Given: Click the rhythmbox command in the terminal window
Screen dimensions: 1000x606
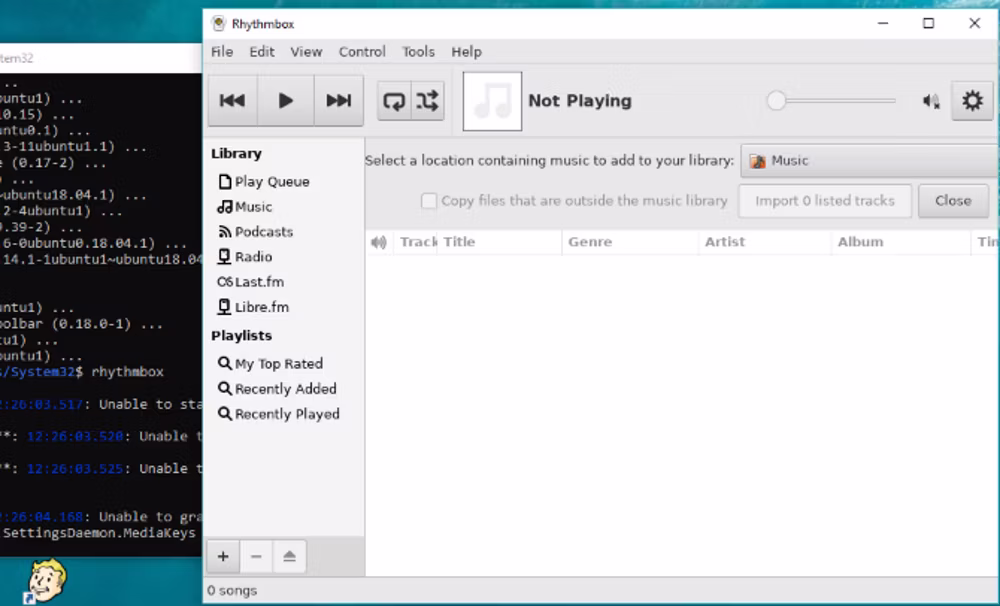Looking at the screenshot, I should pyautogui.click(x=128, y=371).
